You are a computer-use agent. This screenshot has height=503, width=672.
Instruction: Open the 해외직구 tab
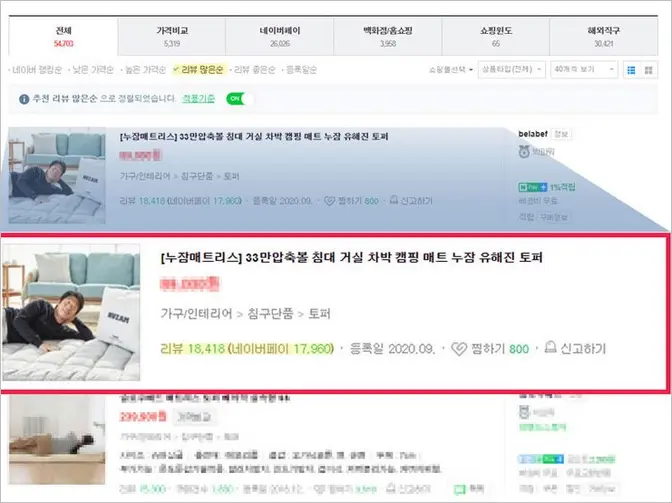point(603,37)
